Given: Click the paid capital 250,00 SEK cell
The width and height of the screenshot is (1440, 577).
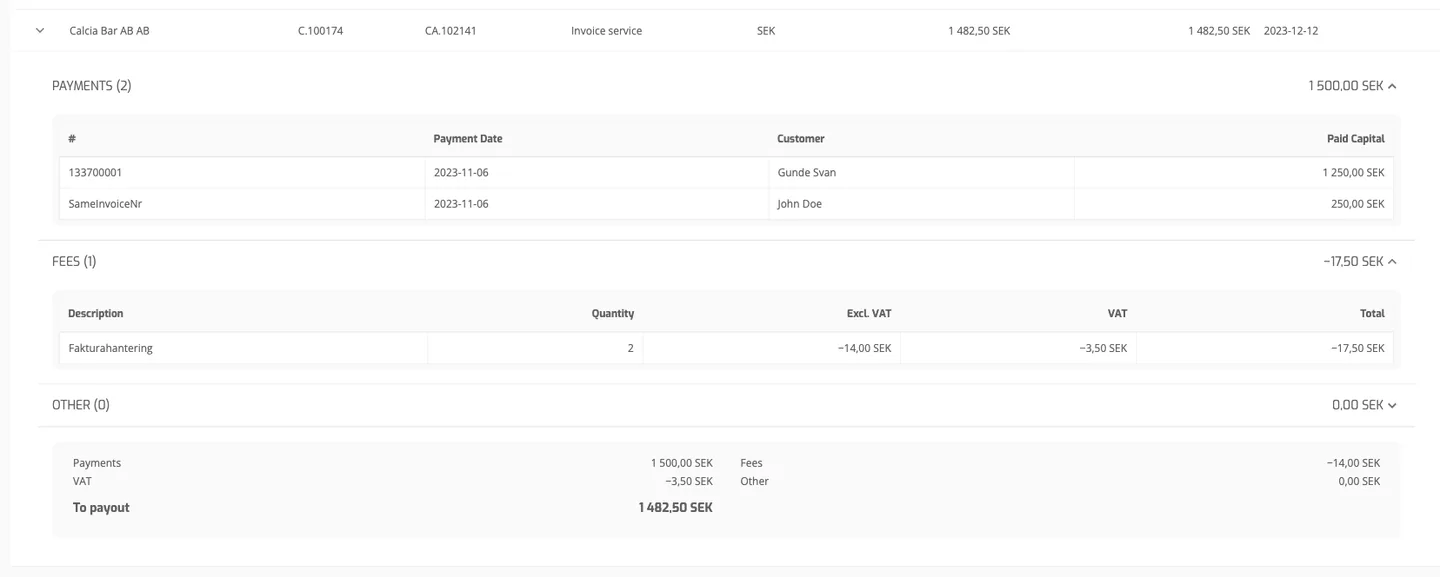Looking at the screenshot, I should [x=1234, y=204].
